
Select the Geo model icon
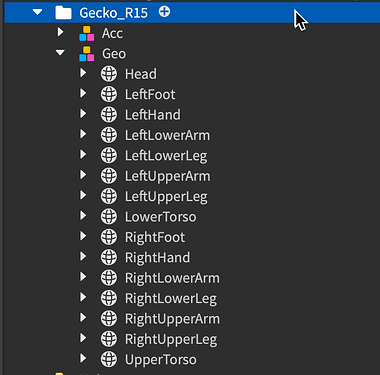(x=87, y=54)
